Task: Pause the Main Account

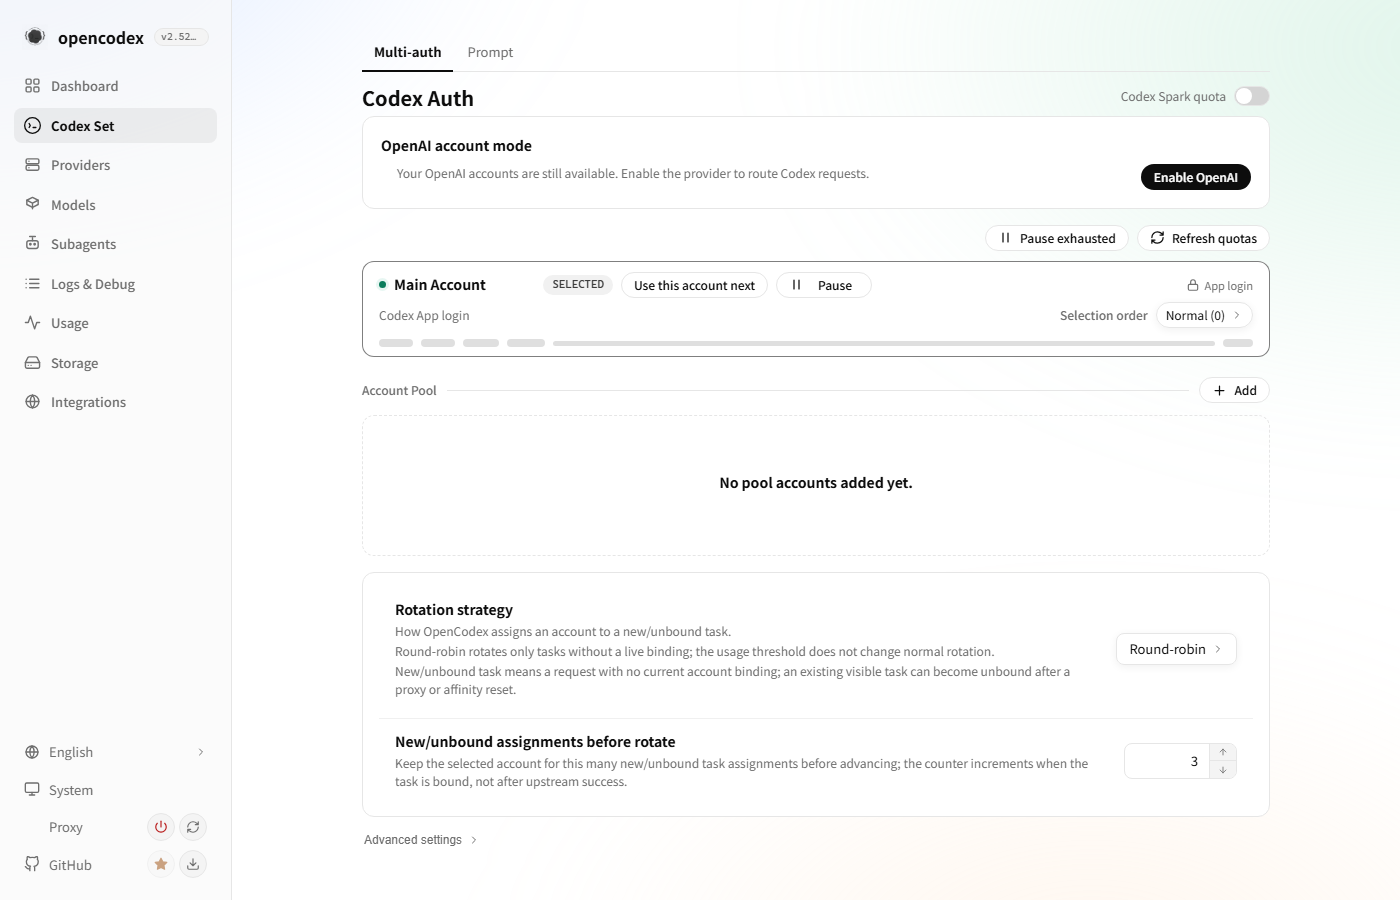Action: click(824, 285)
